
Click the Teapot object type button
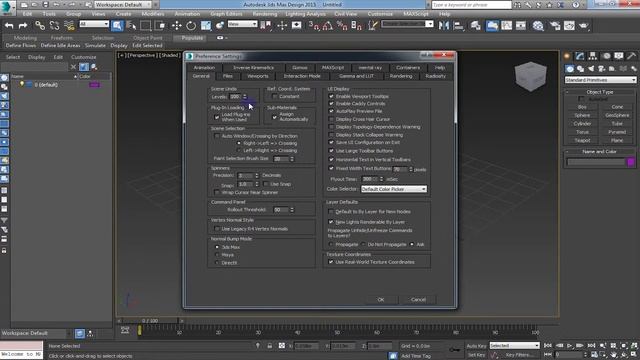[x=582, y=140]
